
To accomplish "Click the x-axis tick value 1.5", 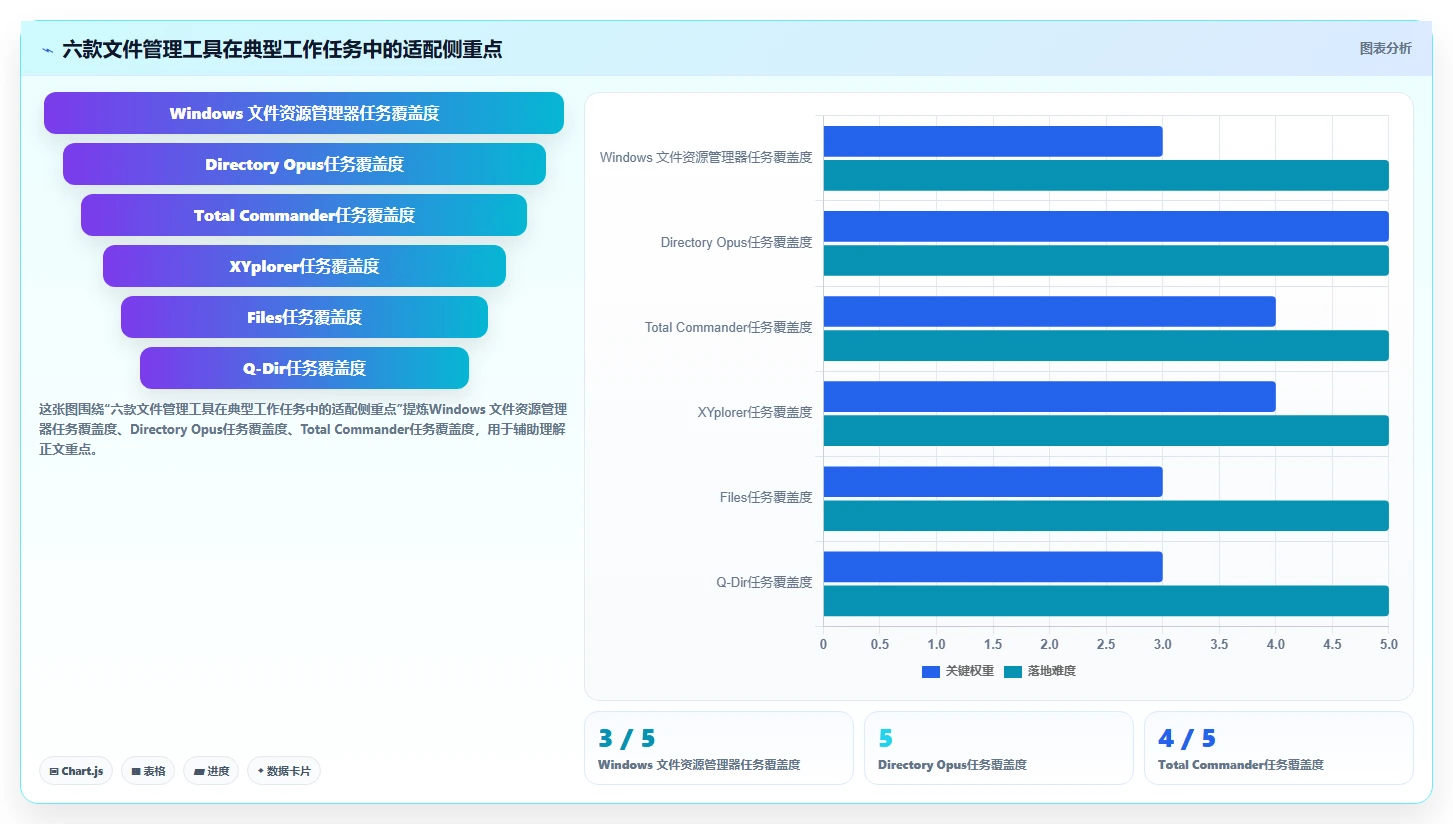I will coord(993,644).
